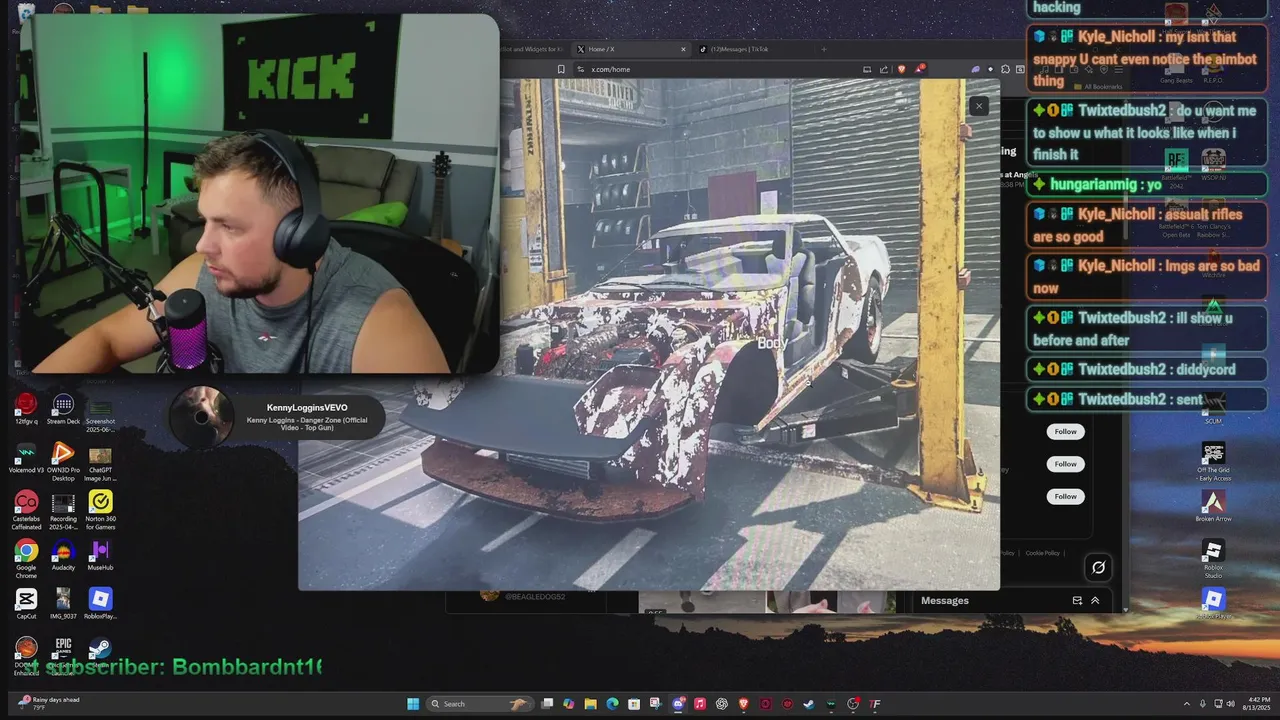Open Voicemod V3 desktop shortcut
Image resolution: width=1280 pixels, height=720 pixels.
(x=26, y=460)
